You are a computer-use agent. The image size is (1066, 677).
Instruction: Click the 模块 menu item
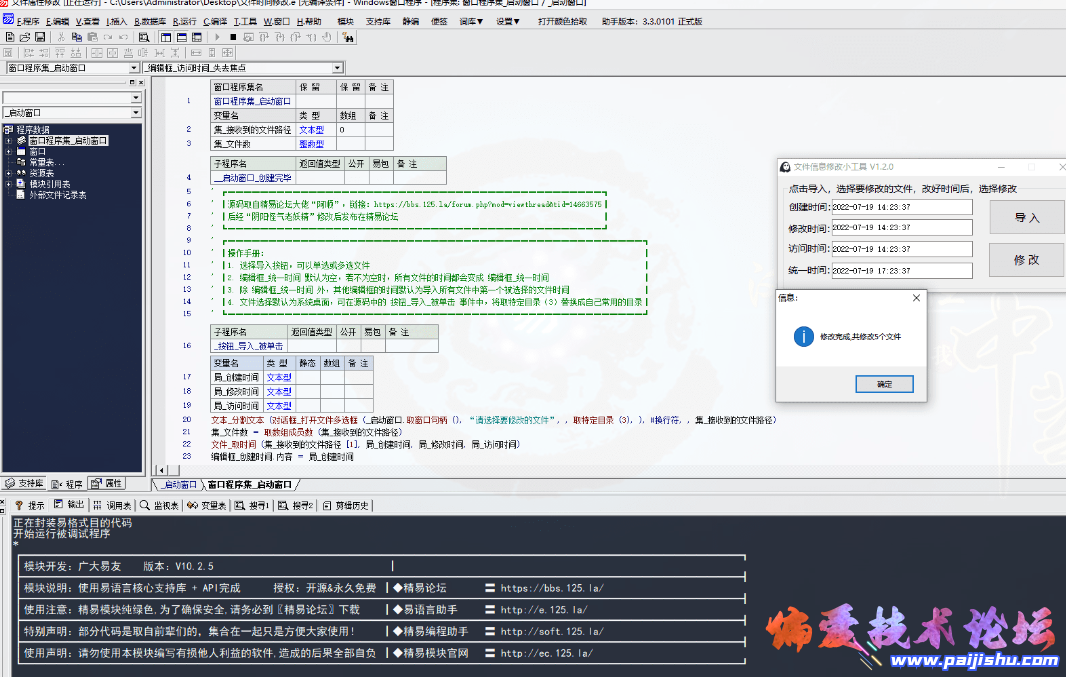[345, 21]
